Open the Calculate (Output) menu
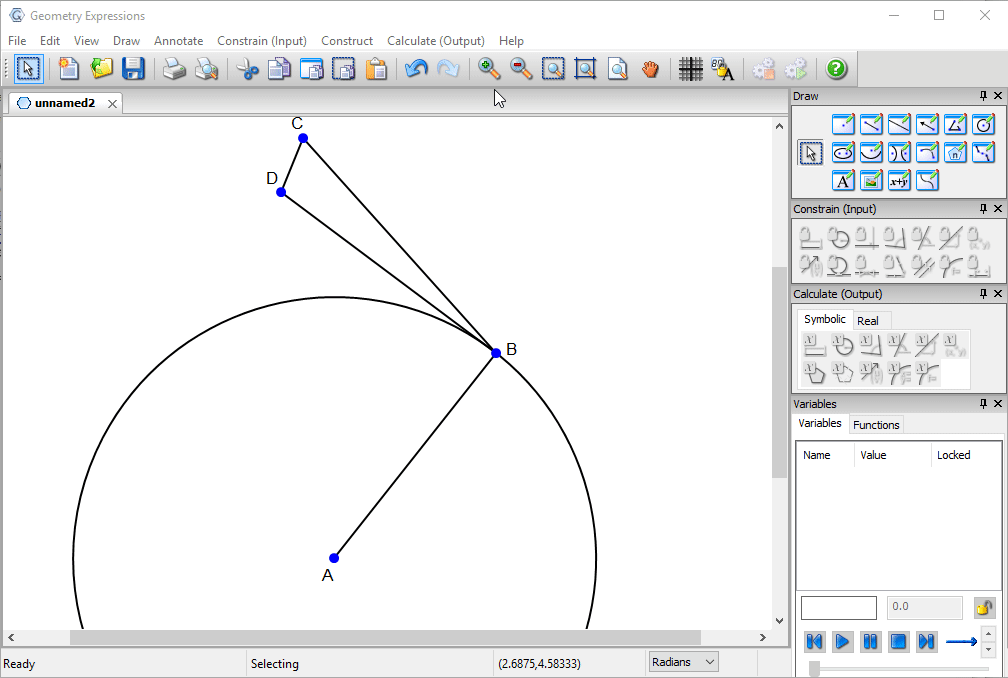The height and width of the screenshot is (678, 1008). [x=435, y=40]
